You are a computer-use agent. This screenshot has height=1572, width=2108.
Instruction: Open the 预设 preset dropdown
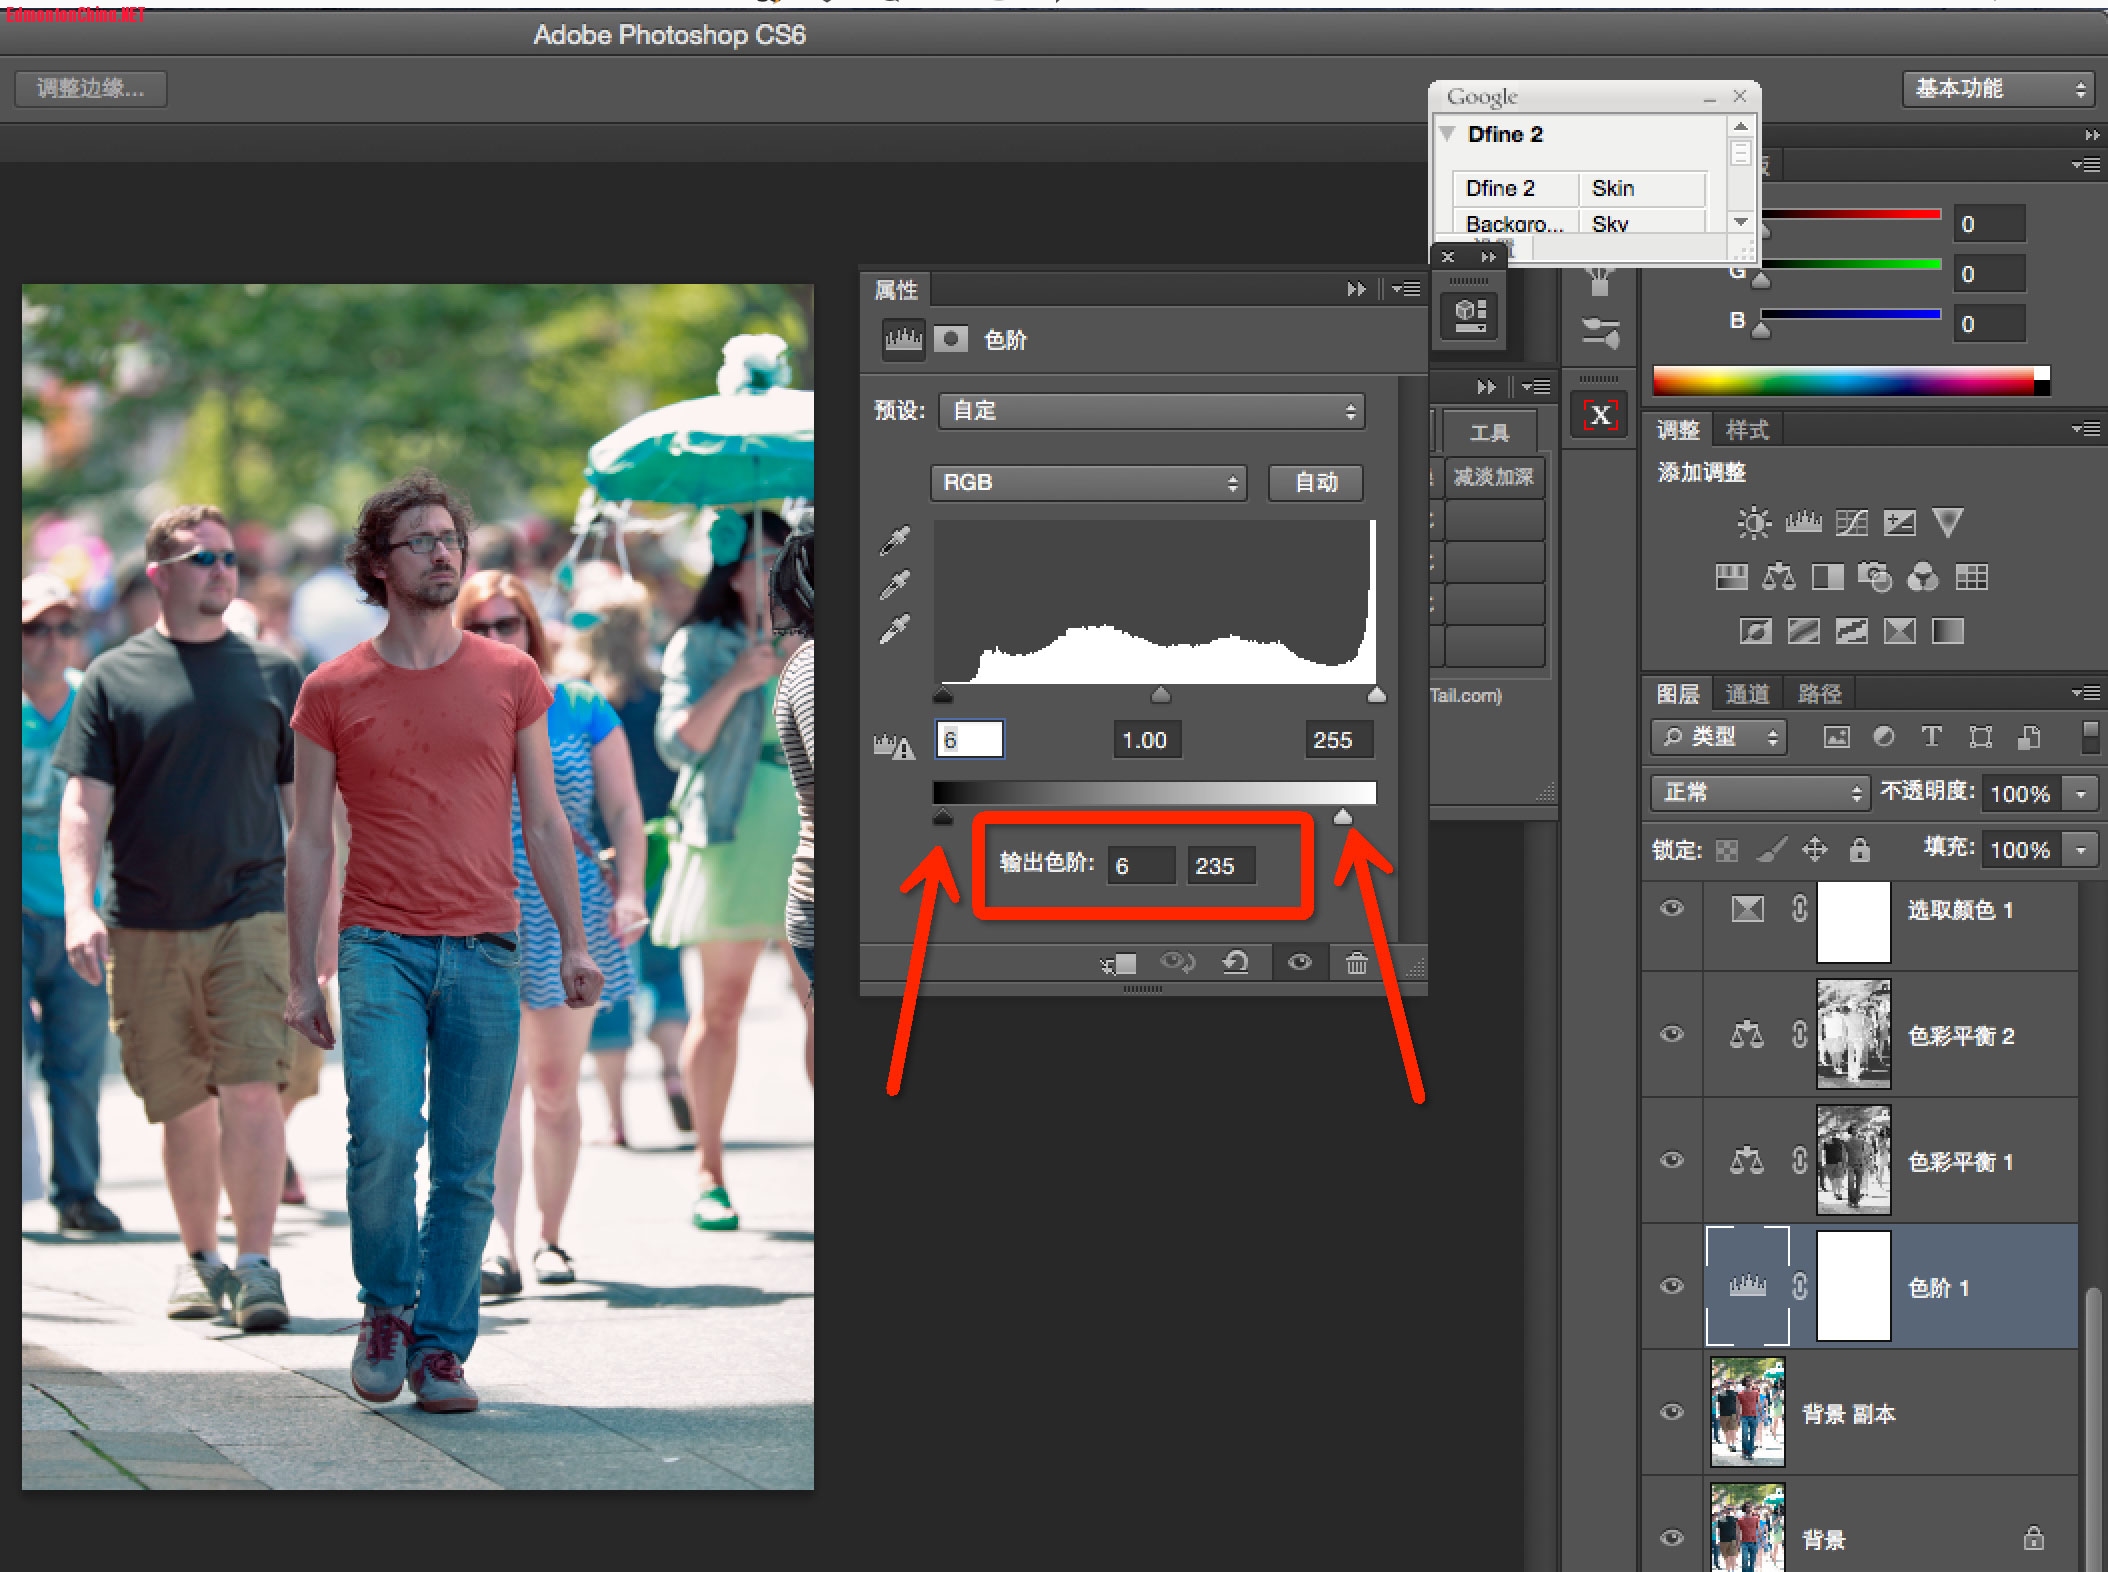[x=1151, y=411]
